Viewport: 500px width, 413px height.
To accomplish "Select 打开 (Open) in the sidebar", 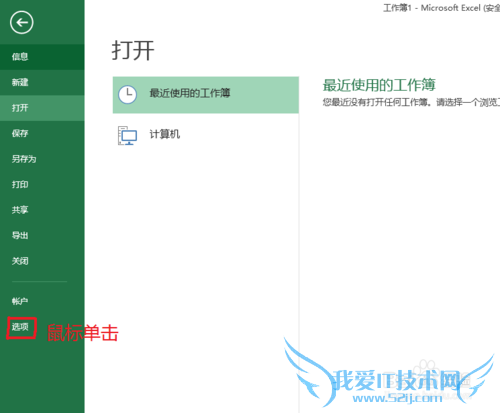I will (x=42, y=108).
